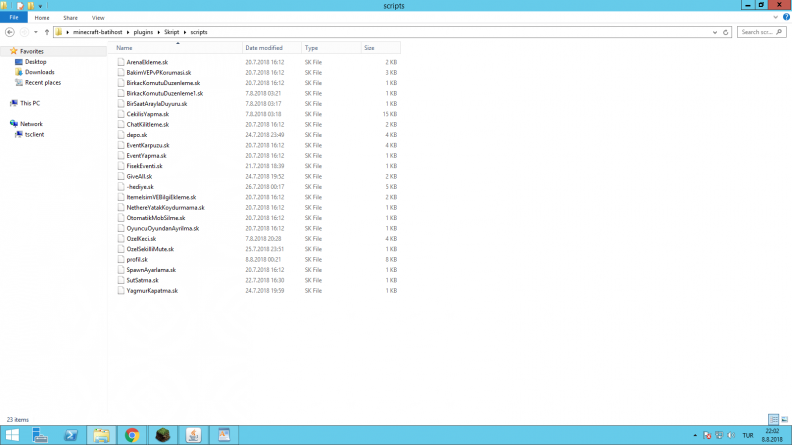Select the OyuncuOyundanAyrilma.sk file

point(163,228)
